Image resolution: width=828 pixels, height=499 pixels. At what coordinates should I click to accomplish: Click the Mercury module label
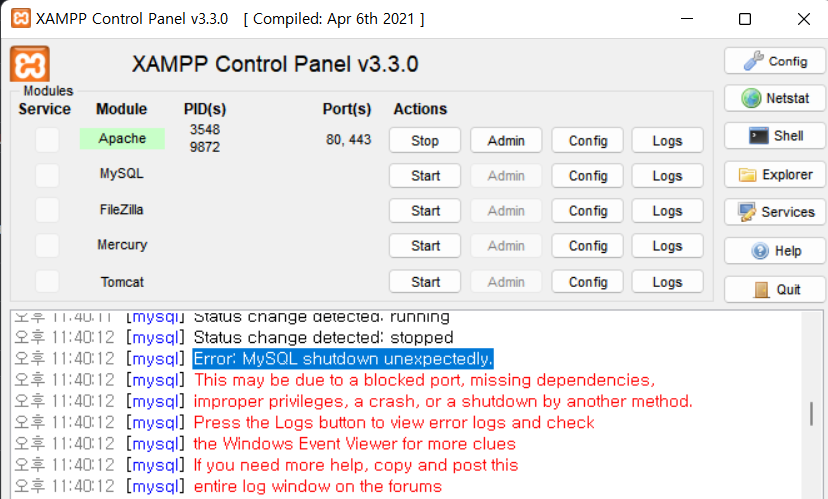pyautogui.click(x=122, y=245)
